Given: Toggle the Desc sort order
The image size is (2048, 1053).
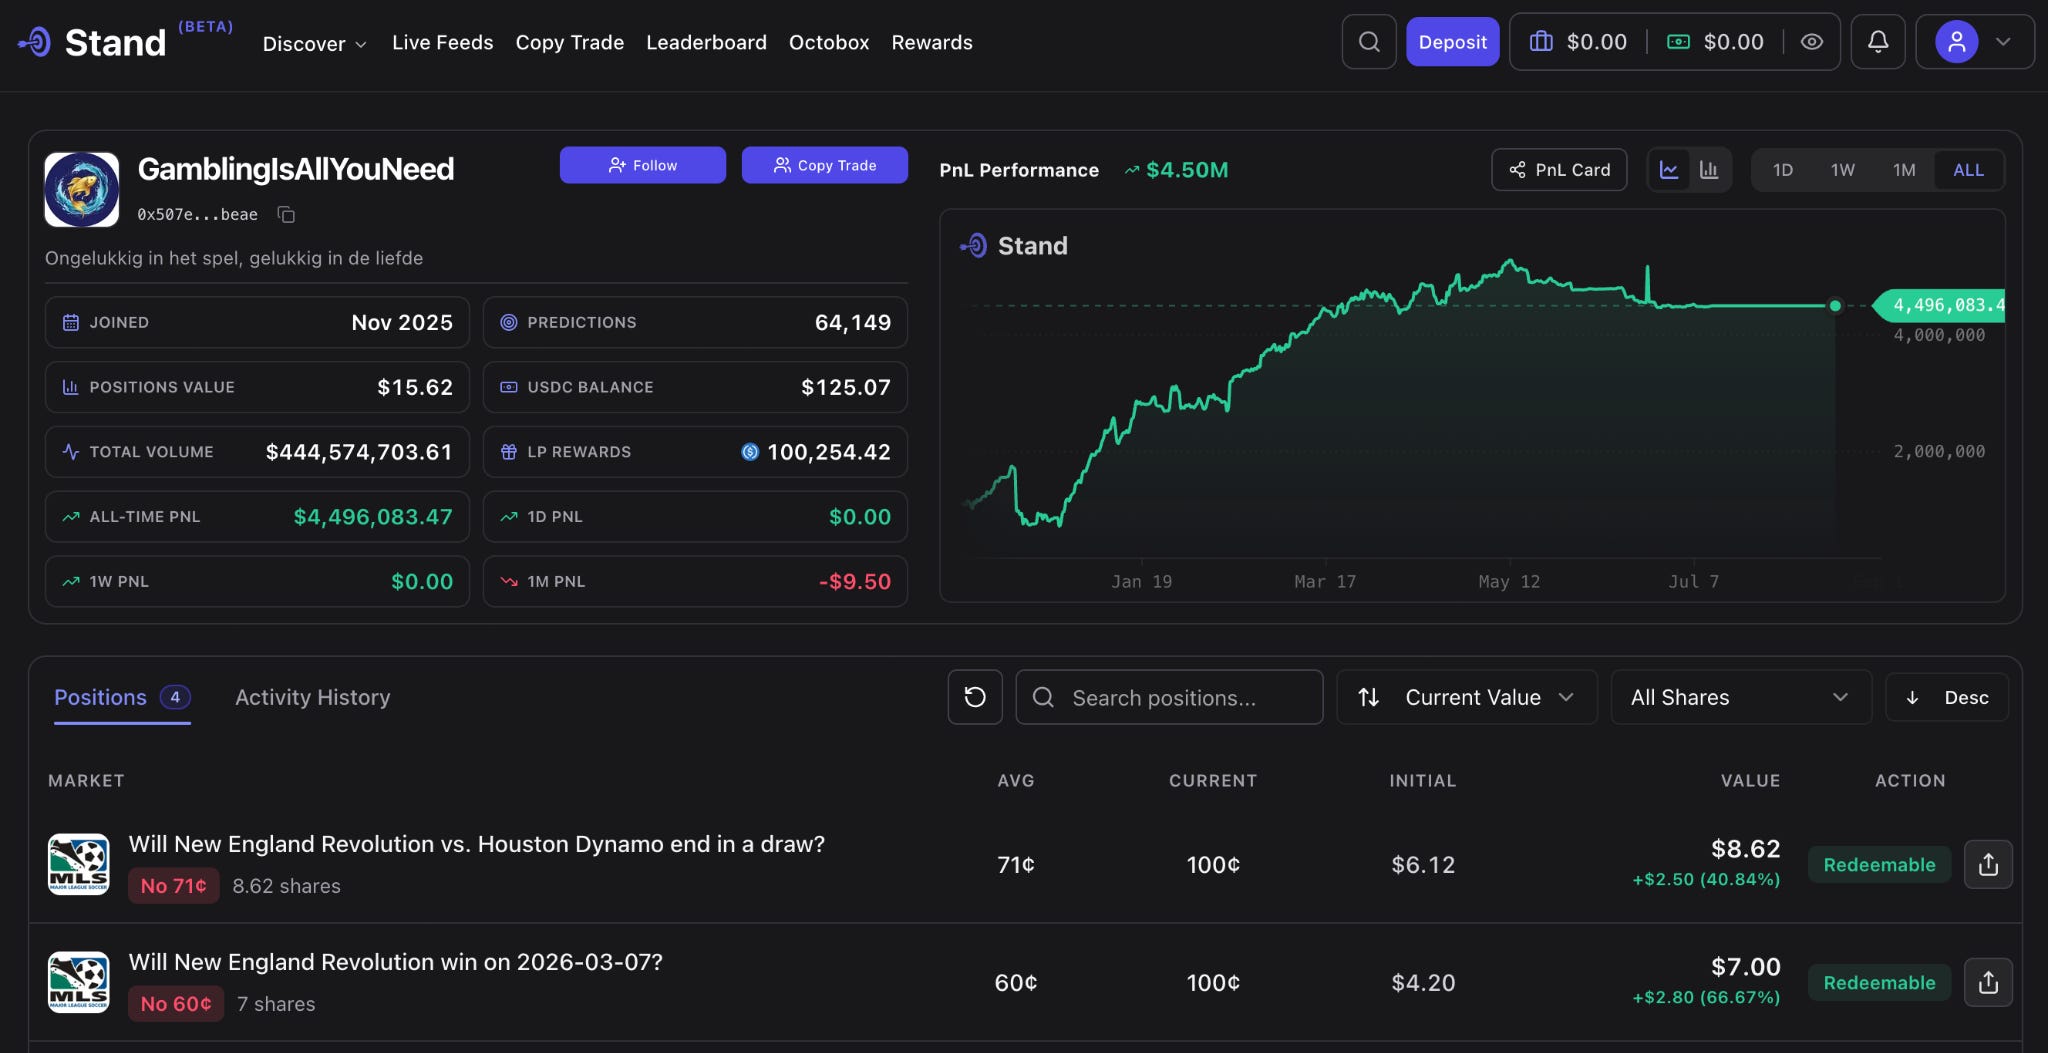Looking at the screenshot, I should coord(1947,697).
